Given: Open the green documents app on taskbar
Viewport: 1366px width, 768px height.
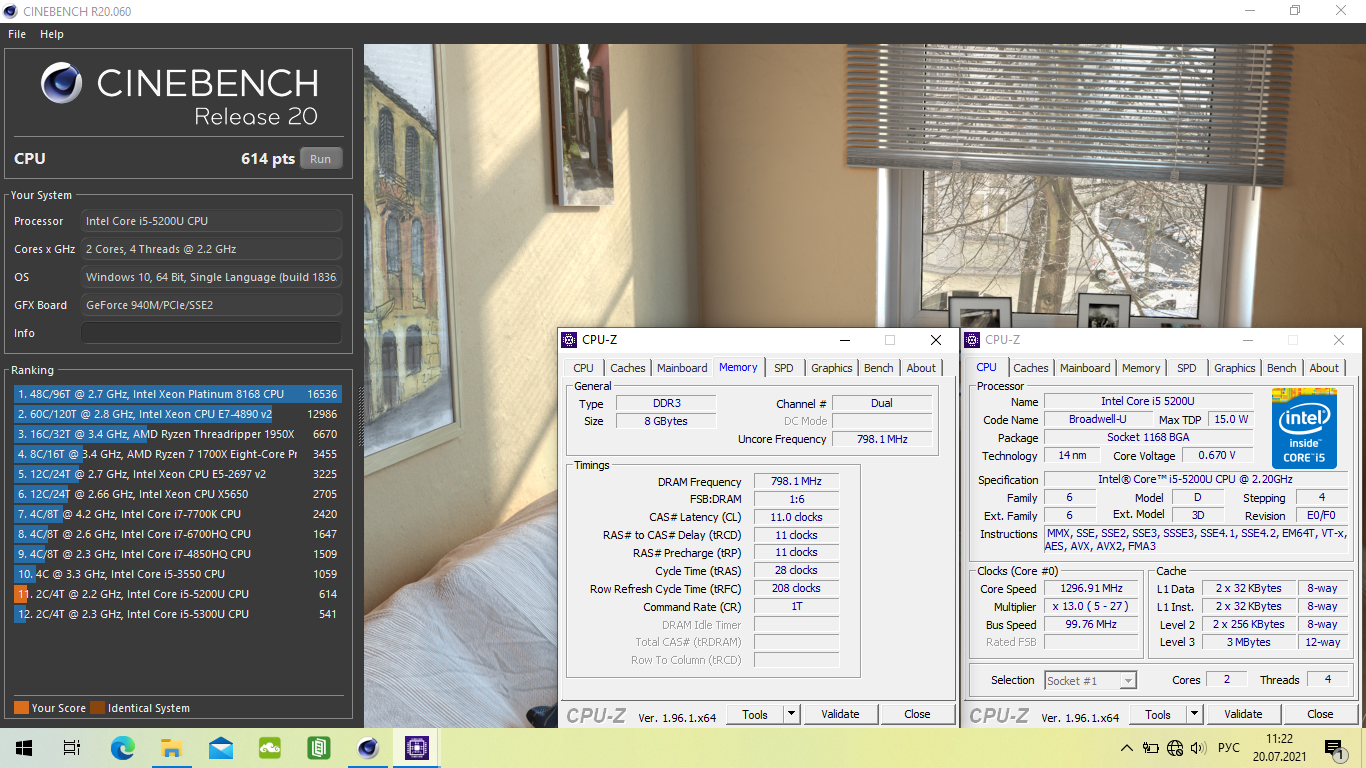Looking at the screenshot, I should [x=318, y=748].
